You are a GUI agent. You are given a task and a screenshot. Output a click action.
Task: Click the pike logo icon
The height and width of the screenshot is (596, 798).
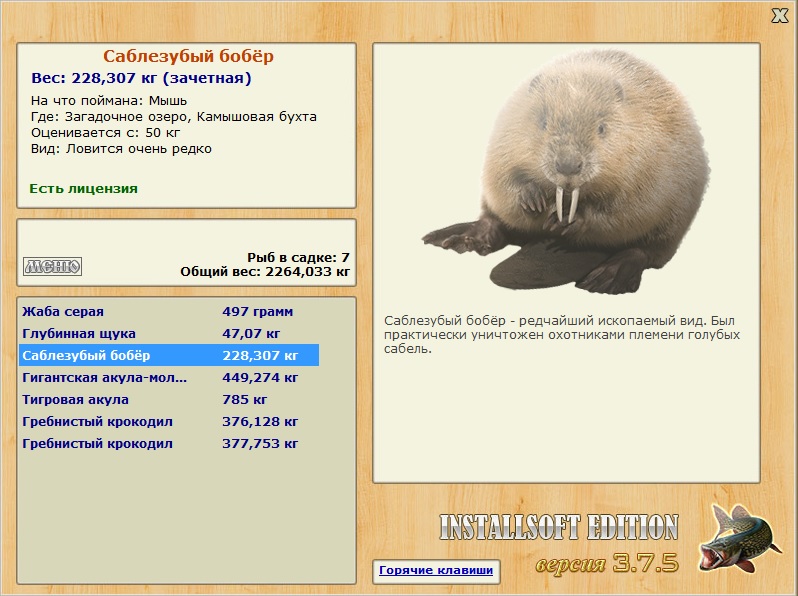tap(739, 538)
